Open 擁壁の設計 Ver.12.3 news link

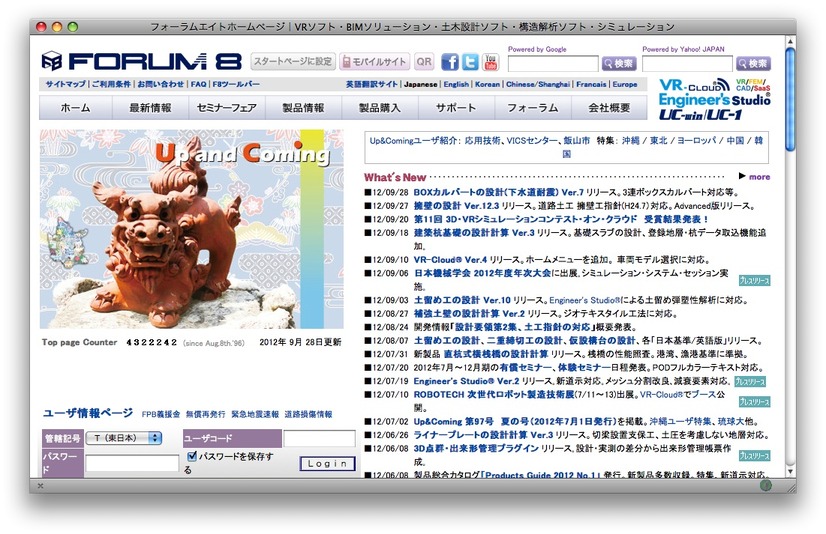pyautogui.click(x=456, y=206)
